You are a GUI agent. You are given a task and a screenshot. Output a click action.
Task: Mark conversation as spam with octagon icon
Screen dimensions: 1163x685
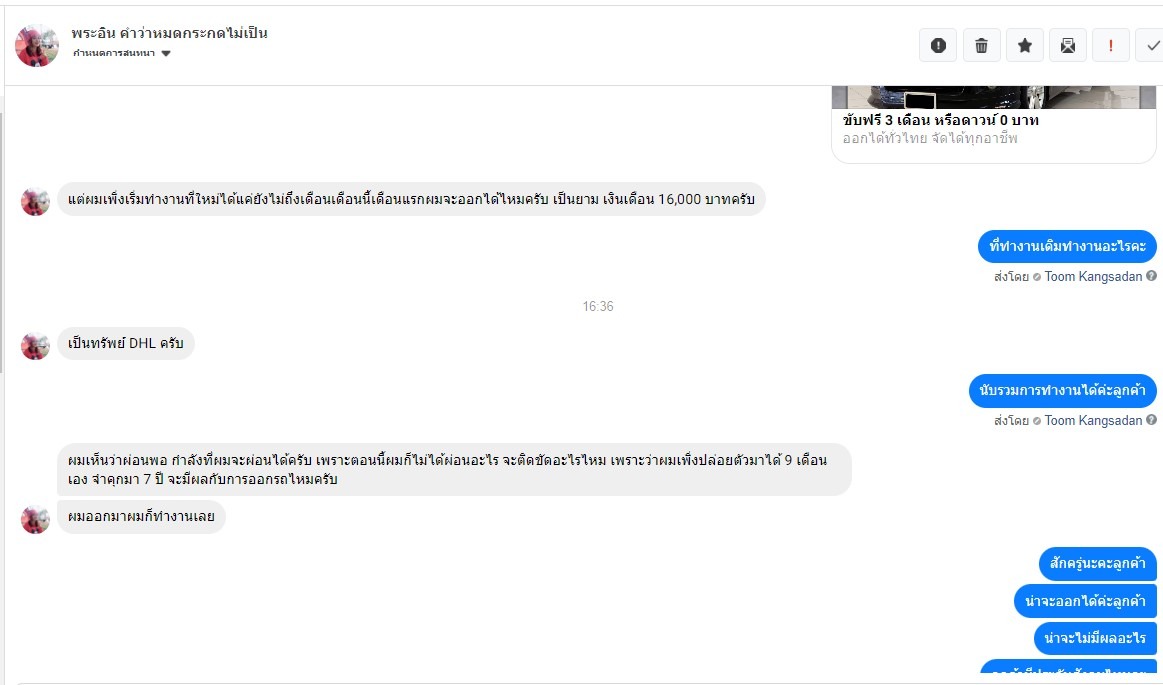pyautogui.click(x=938, y=46)
